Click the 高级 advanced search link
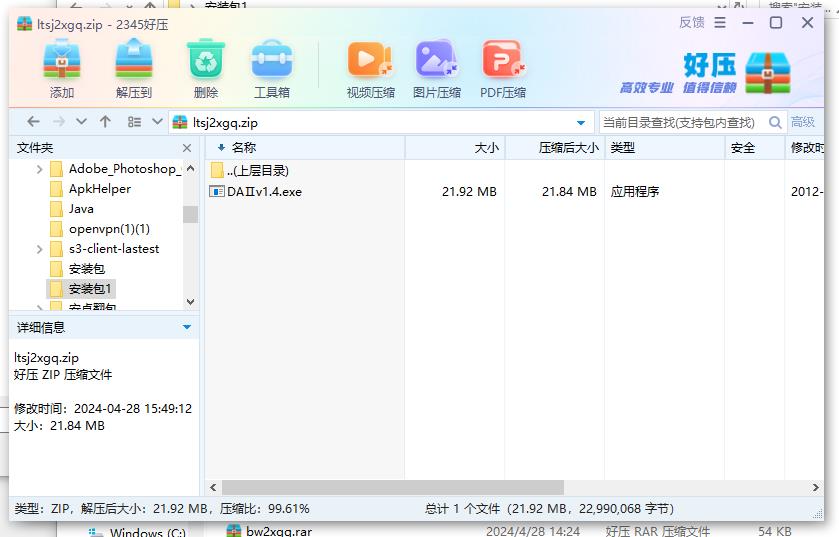This screenshot has width=839, height=537. [x=803, y=122]
